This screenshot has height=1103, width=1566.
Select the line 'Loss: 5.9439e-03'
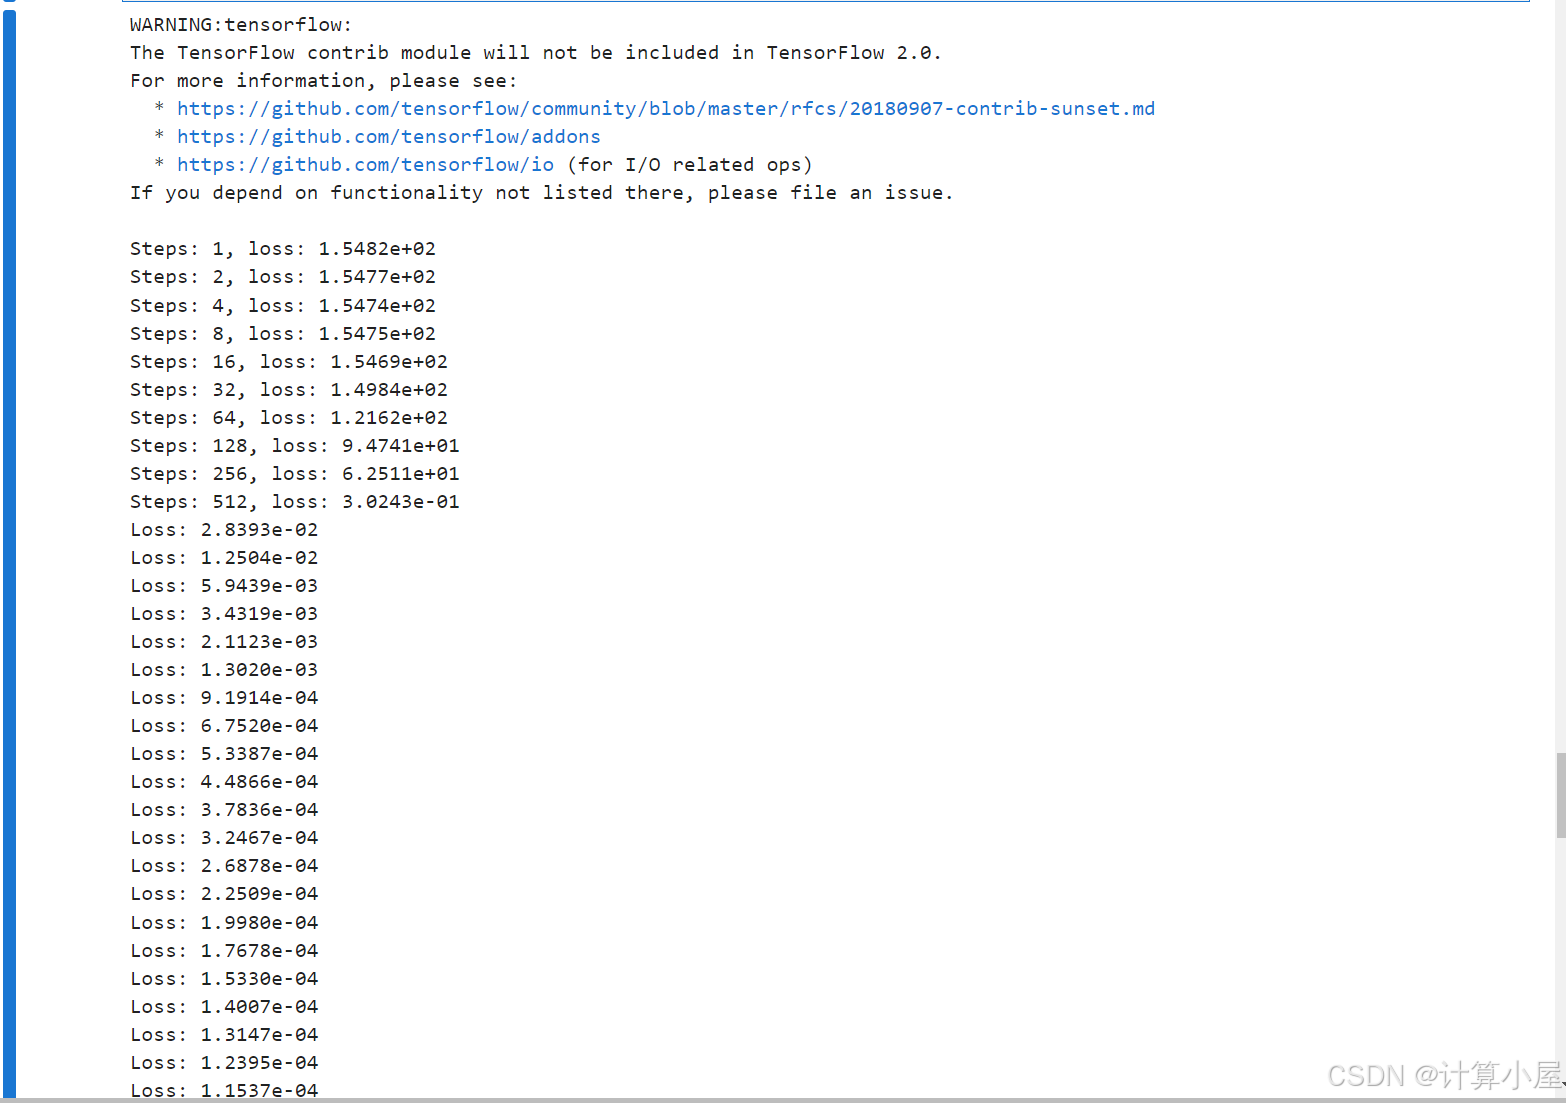pyautogui.click(x=224, y=586)
